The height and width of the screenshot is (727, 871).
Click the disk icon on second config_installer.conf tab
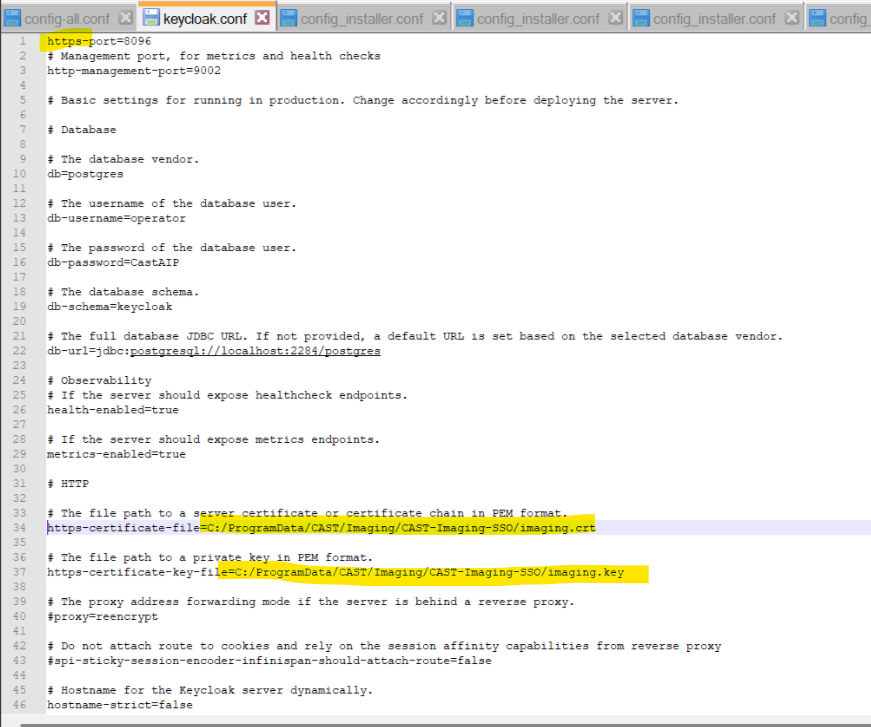(465, 18)
